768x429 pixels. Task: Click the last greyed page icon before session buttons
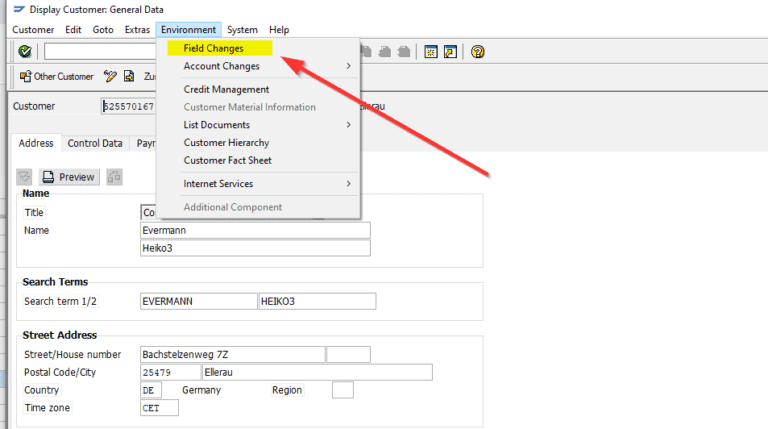click(404, 51)
